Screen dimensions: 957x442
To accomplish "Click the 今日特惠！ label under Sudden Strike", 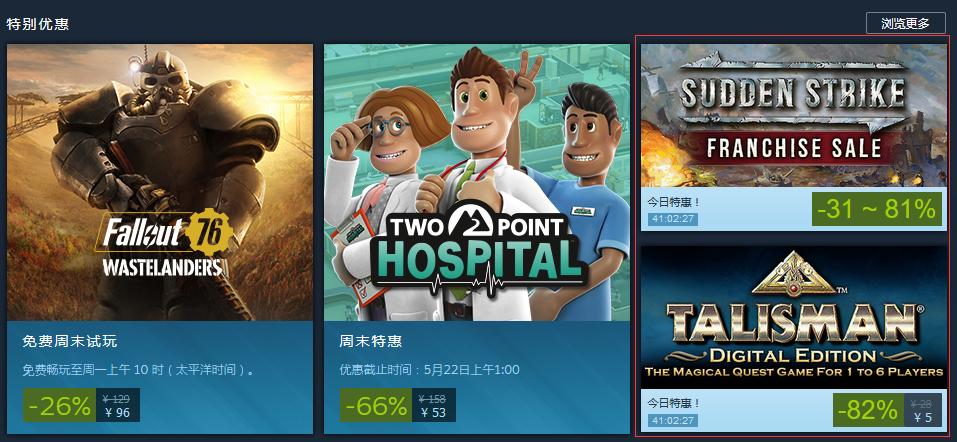I will [674, 202].
